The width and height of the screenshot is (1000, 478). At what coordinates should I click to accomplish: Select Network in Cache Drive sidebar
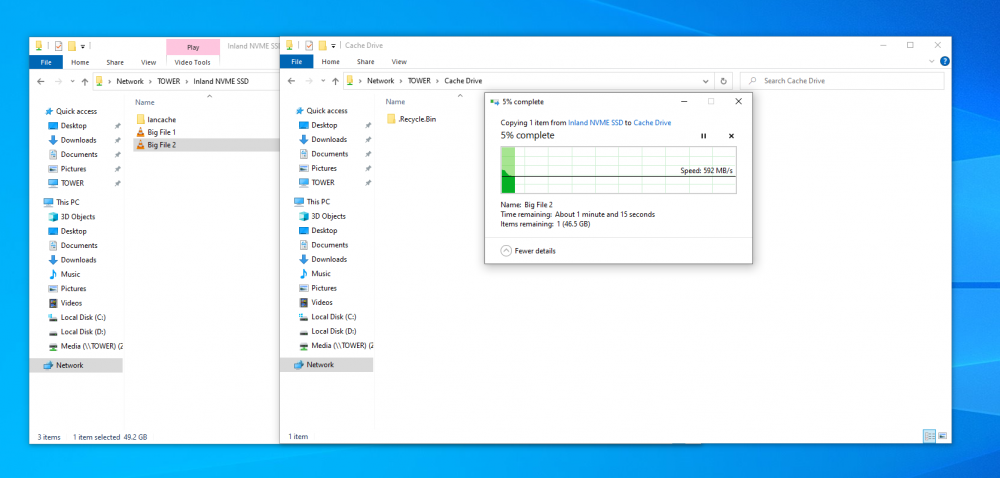(x=327, y=365)
